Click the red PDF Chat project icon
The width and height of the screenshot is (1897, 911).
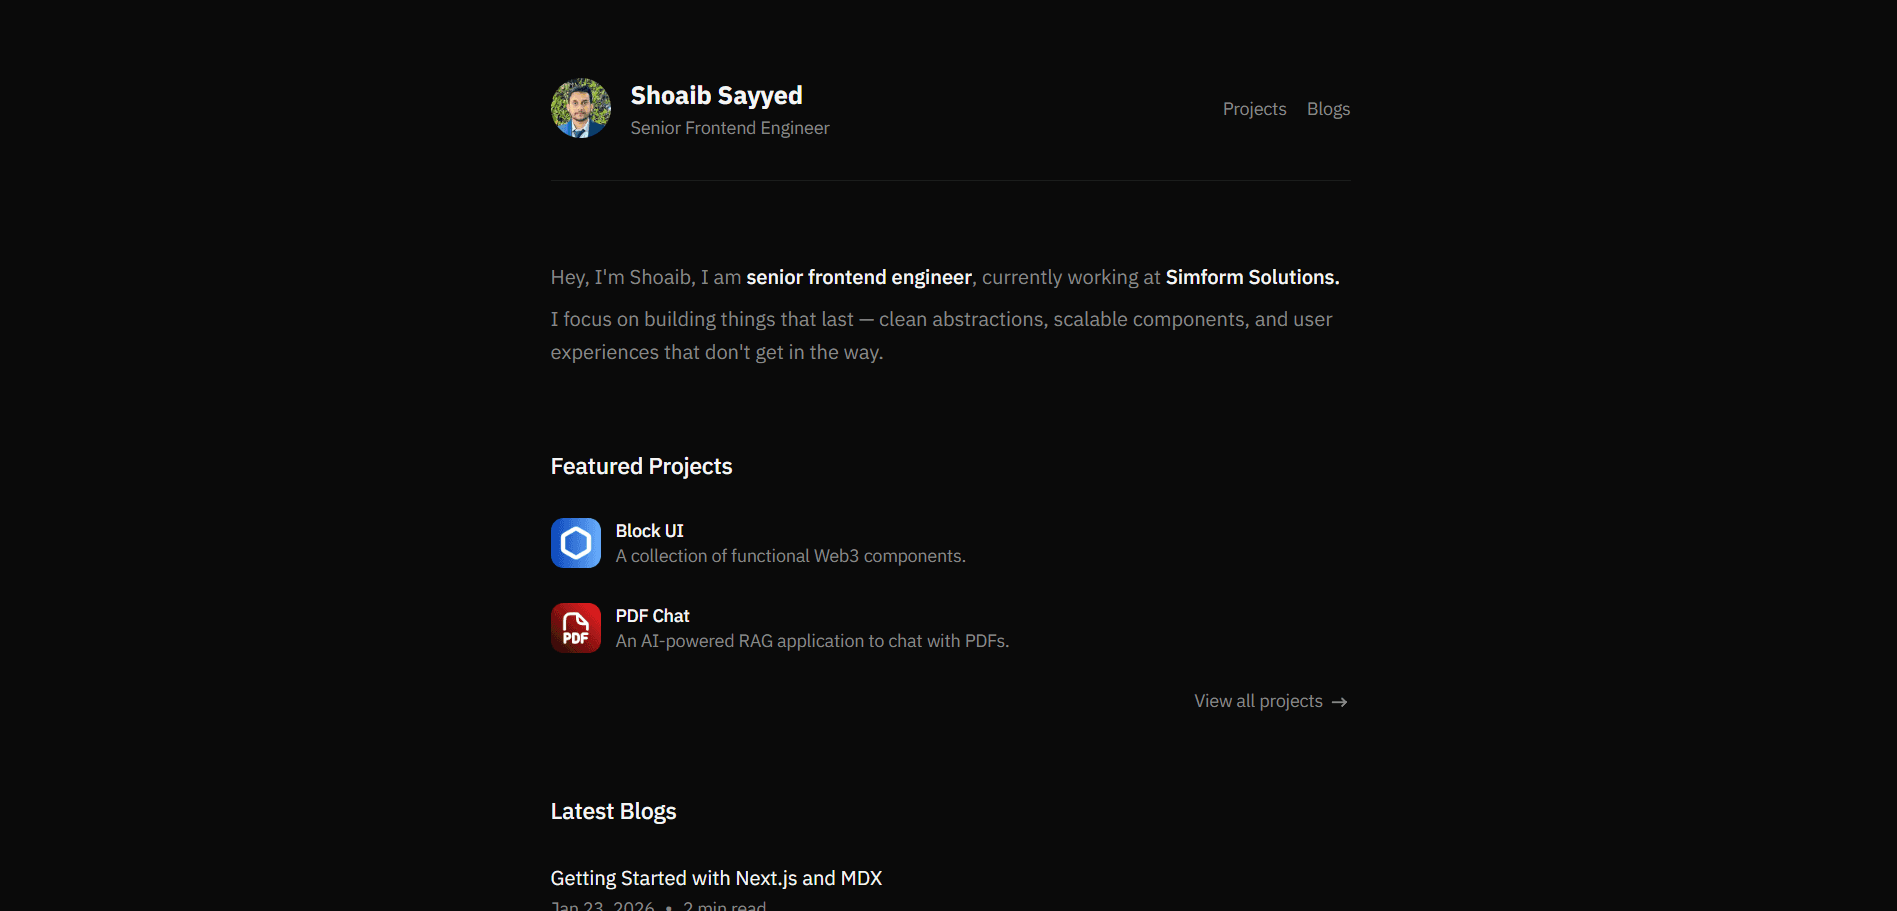click(x=576, y=627)
